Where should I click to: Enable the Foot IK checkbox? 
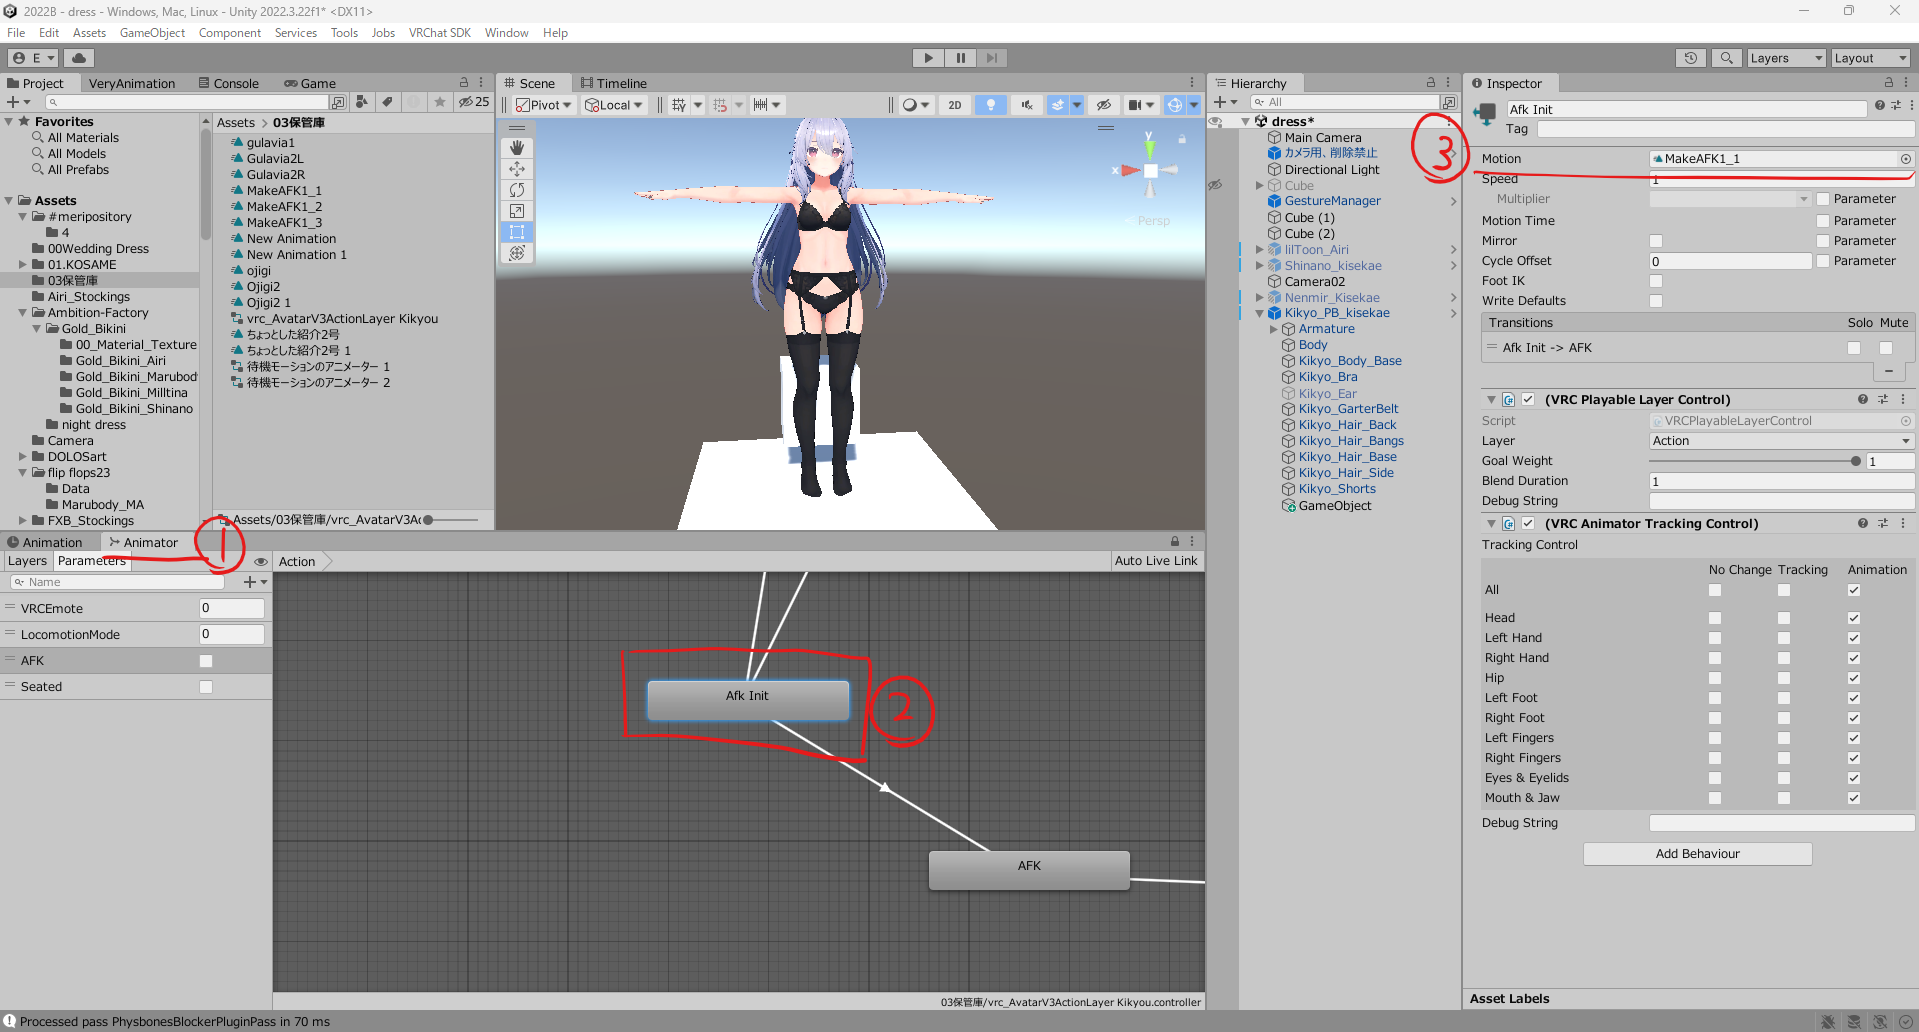coord(1656,281)
